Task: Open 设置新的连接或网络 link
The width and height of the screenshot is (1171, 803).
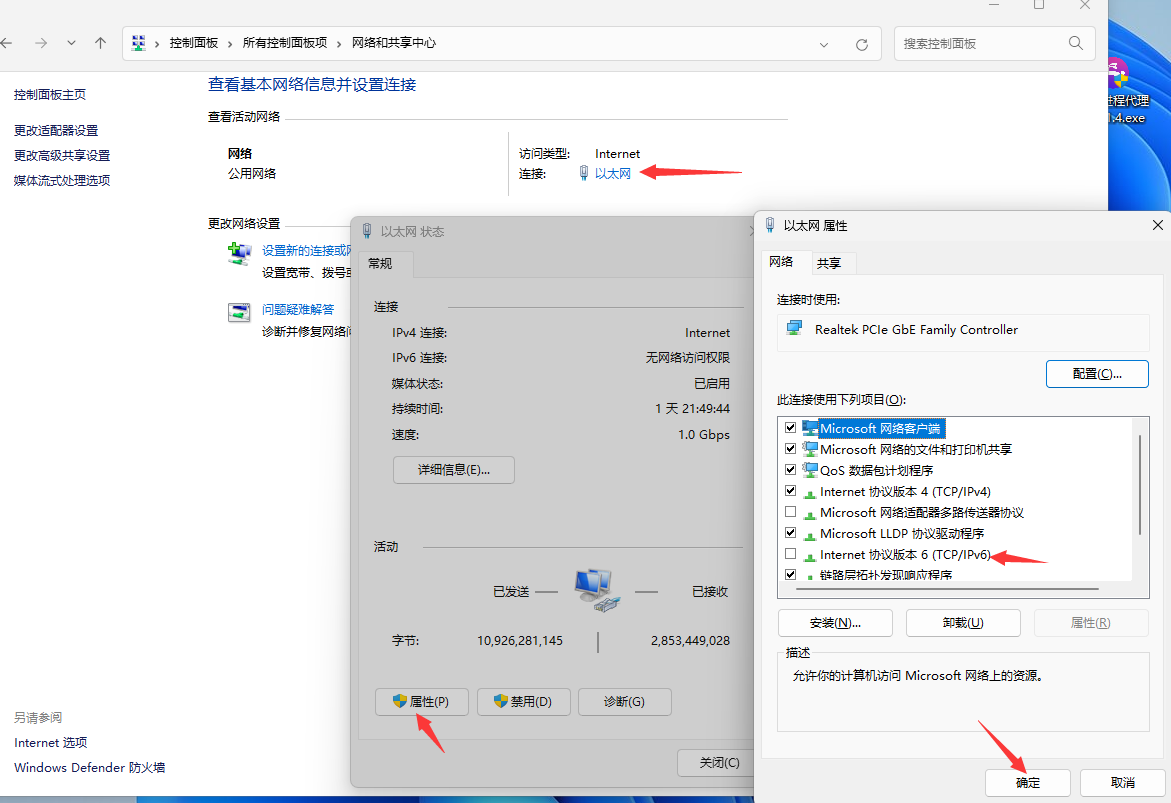Action: (x=306, y=250)
